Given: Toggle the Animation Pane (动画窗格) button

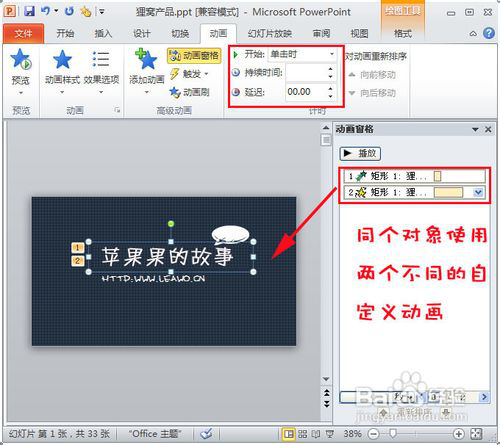Looking at the screenshot, I should [194, 56].
